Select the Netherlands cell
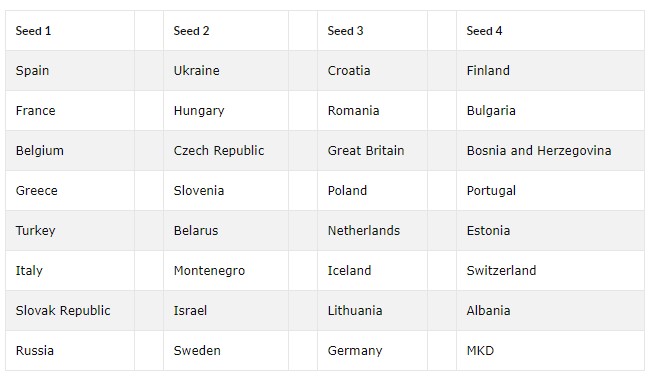This screenshot has height=377, width=651. [x=364, y=230]
